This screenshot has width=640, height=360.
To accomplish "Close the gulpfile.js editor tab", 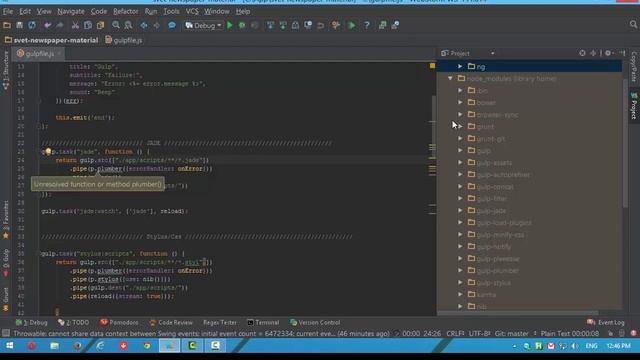I will tap(59, 53).
